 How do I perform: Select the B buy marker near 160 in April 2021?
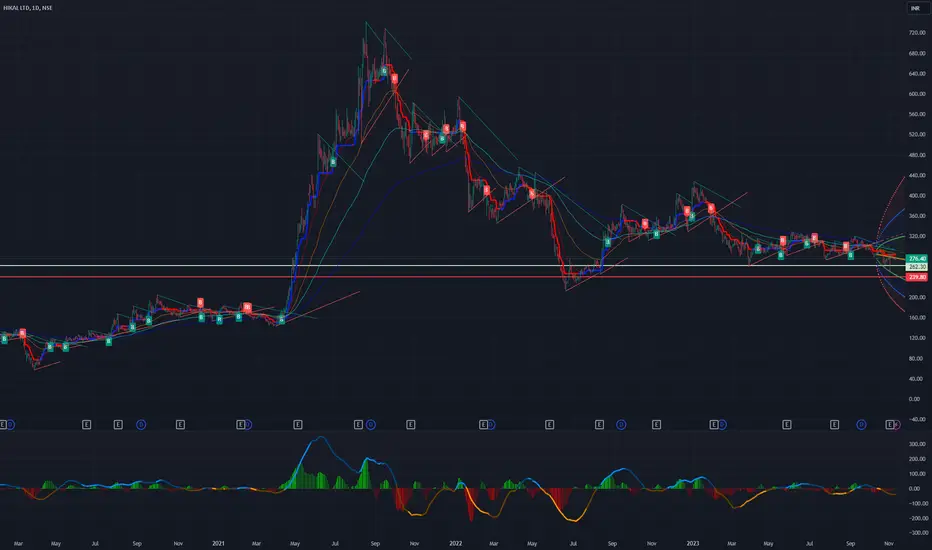(x=282, y=320)
